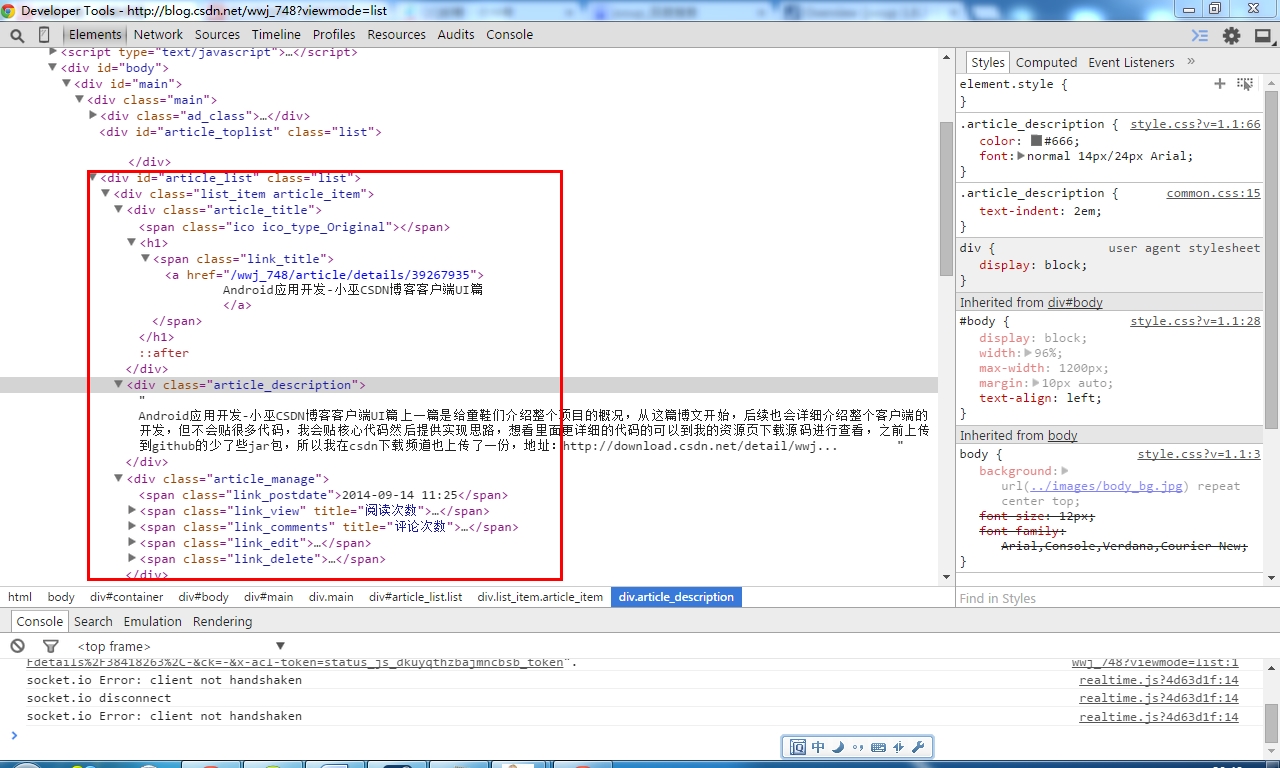1280x768 pixels.
Task: Select div#container in breadcrumb bar
Action: coord(126,597)
